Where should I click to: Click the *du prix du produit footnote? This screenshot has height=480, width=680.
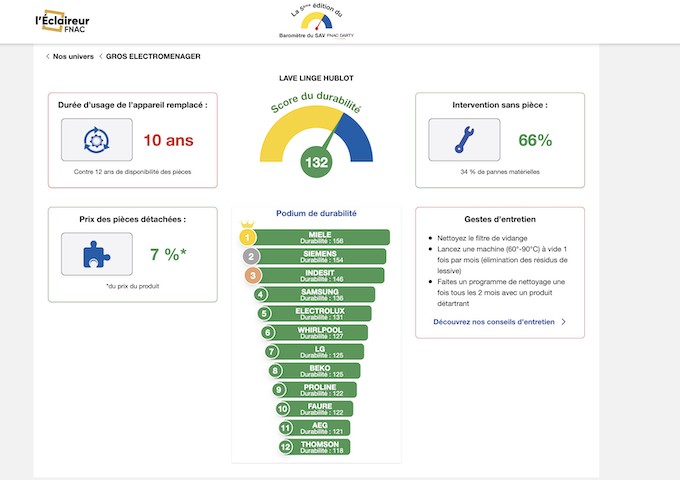pyautogui.click(x=133, y=286)
